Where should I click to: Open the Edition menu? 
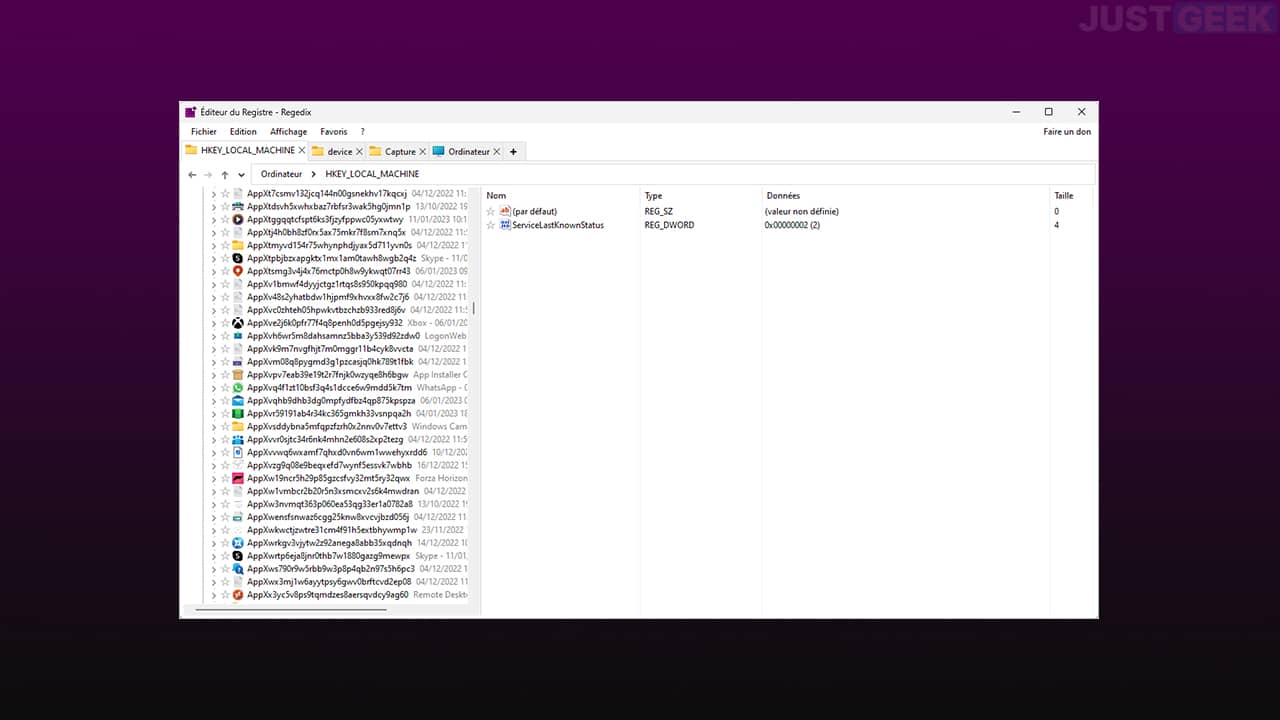(243, 131)
